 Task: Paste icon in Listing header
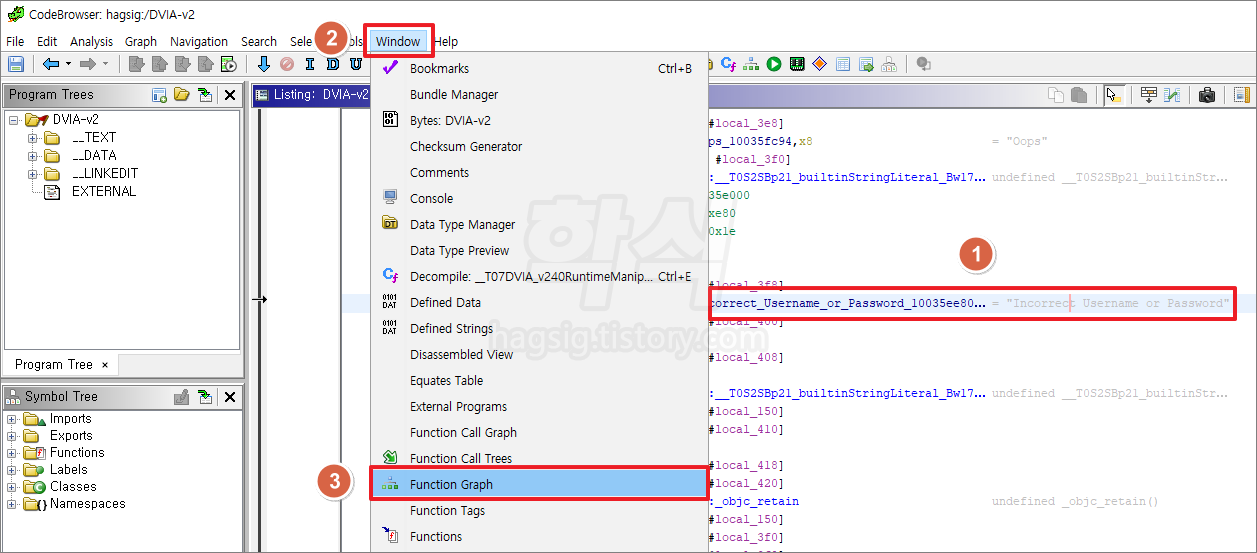(1079, 95)
